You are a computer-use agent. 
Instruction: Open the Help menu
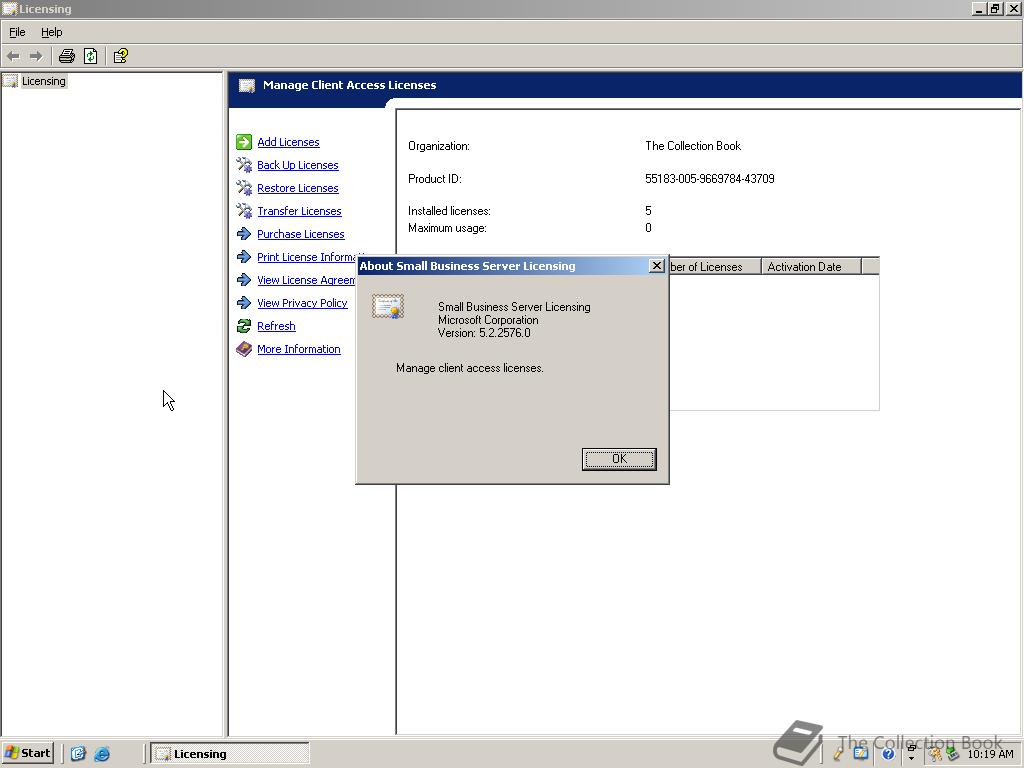coord(52,32)
